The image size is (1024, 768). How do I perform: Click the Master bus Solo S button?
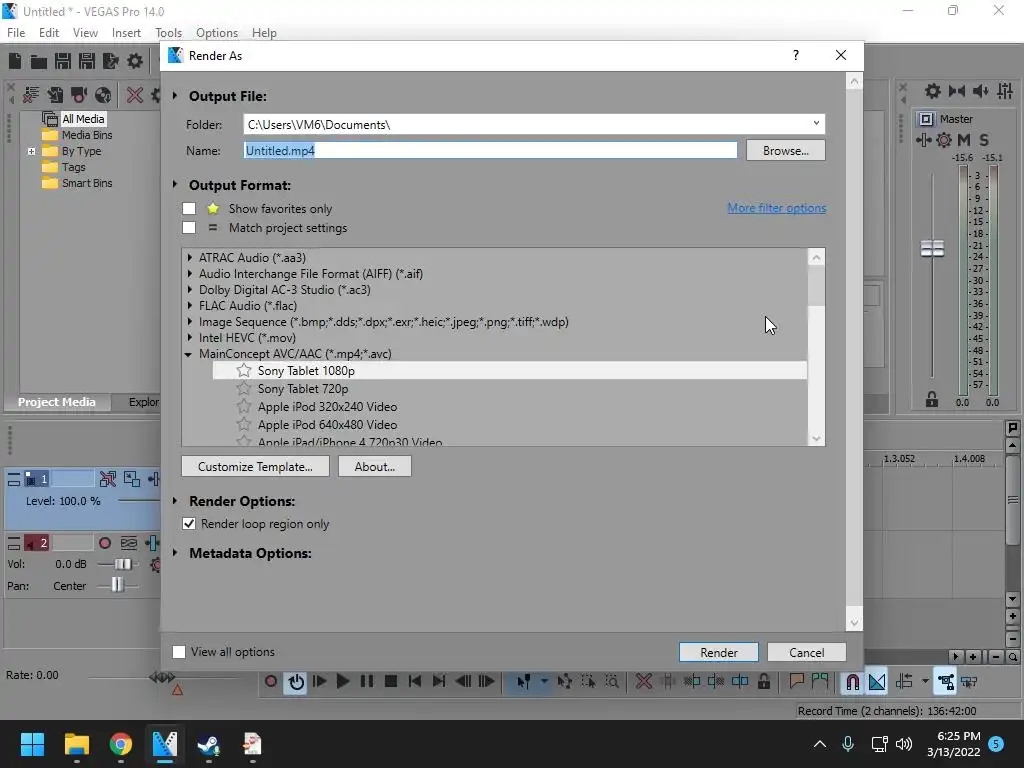coord(984,140)
